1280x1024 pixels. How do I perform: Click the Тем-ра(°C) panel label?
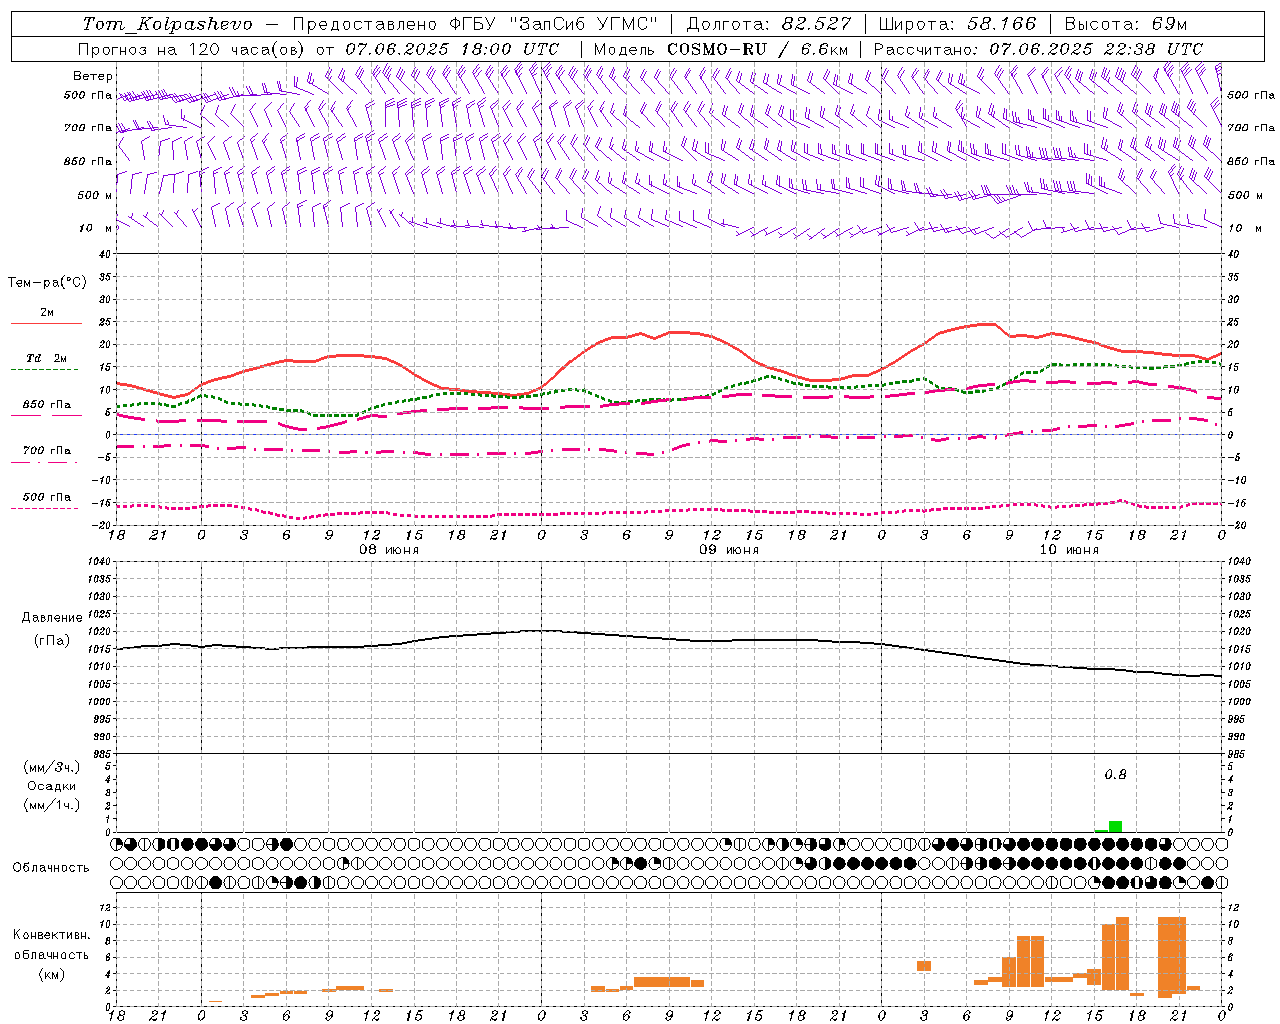[47, 283]
